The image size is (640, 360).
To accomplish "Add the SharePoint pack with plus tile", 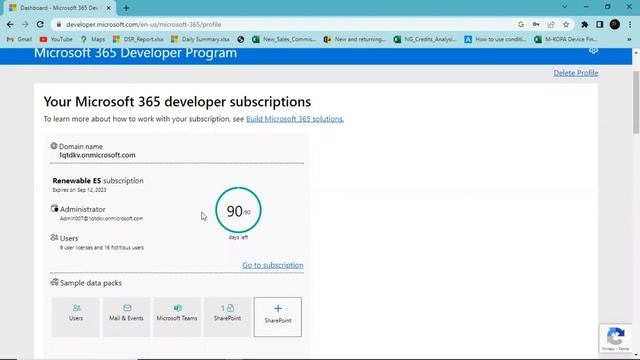I will (278, 317).
